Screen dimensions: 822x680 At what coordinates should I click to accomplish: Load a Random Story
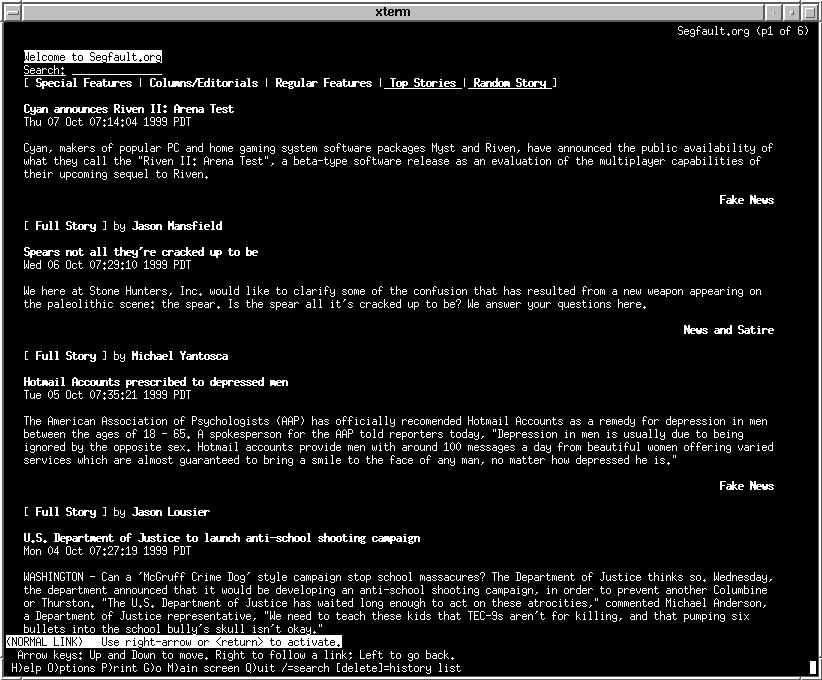pos(510,83)
